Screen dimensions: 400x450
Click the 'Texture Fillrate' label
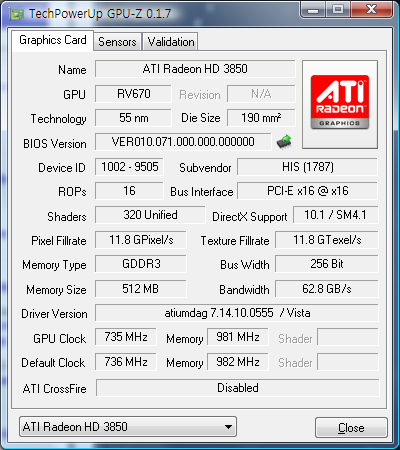[235, 241]
